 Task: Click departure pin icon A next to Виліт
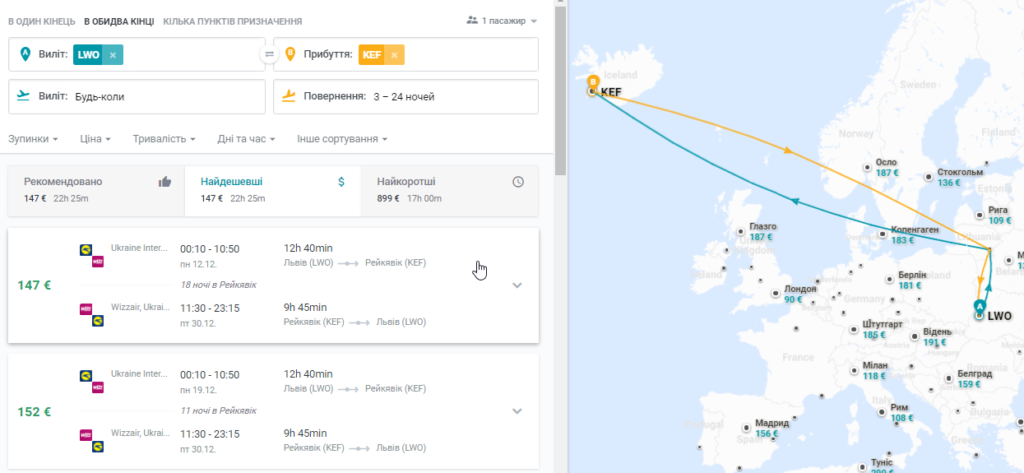[x=25, y=54]
